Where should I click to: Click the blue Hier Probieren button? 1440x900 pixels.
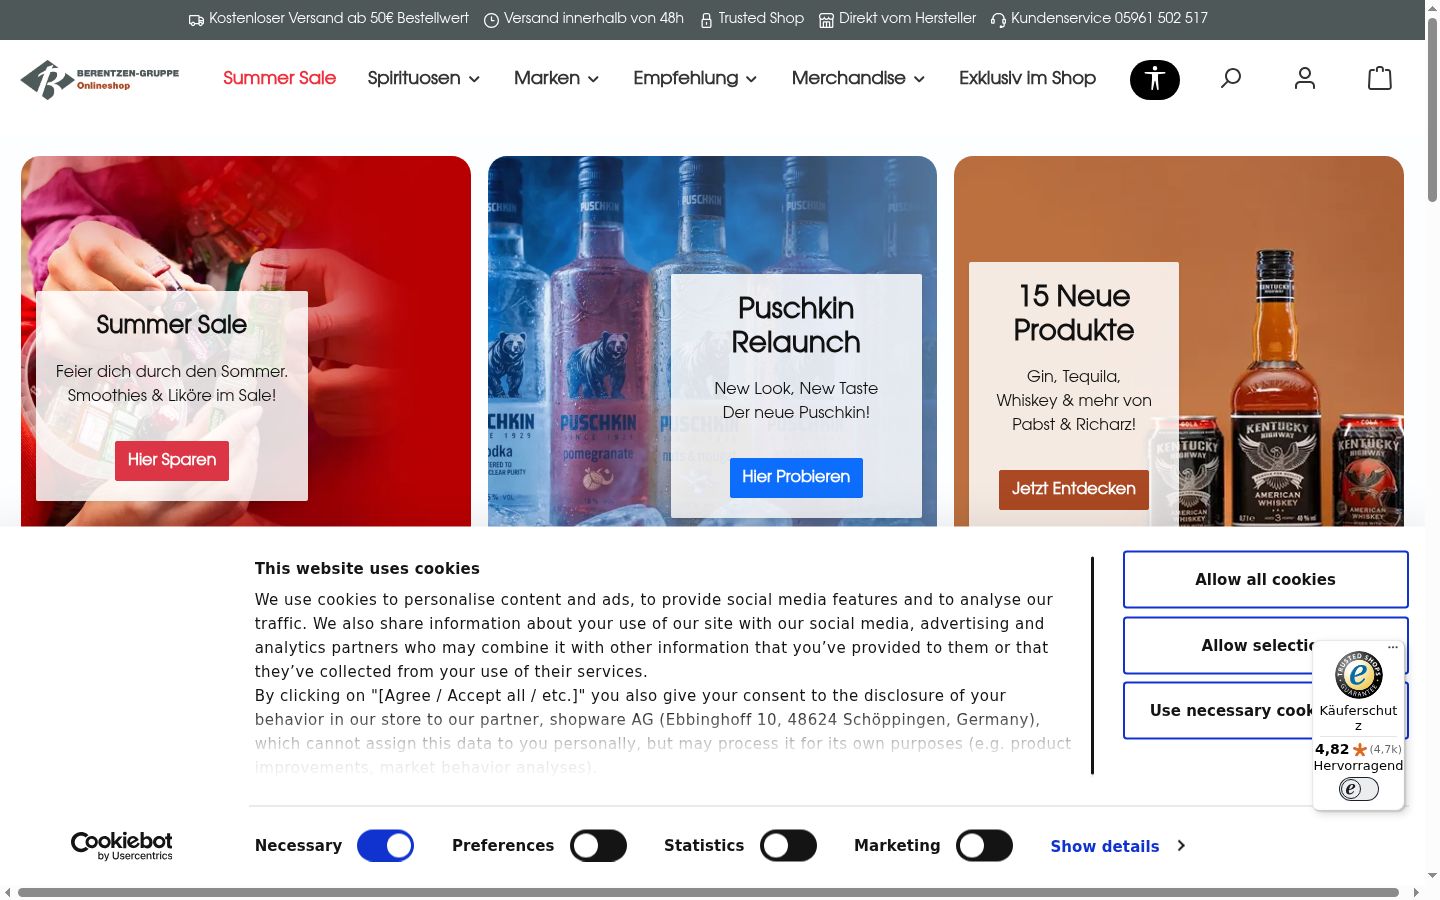point(796,477)
